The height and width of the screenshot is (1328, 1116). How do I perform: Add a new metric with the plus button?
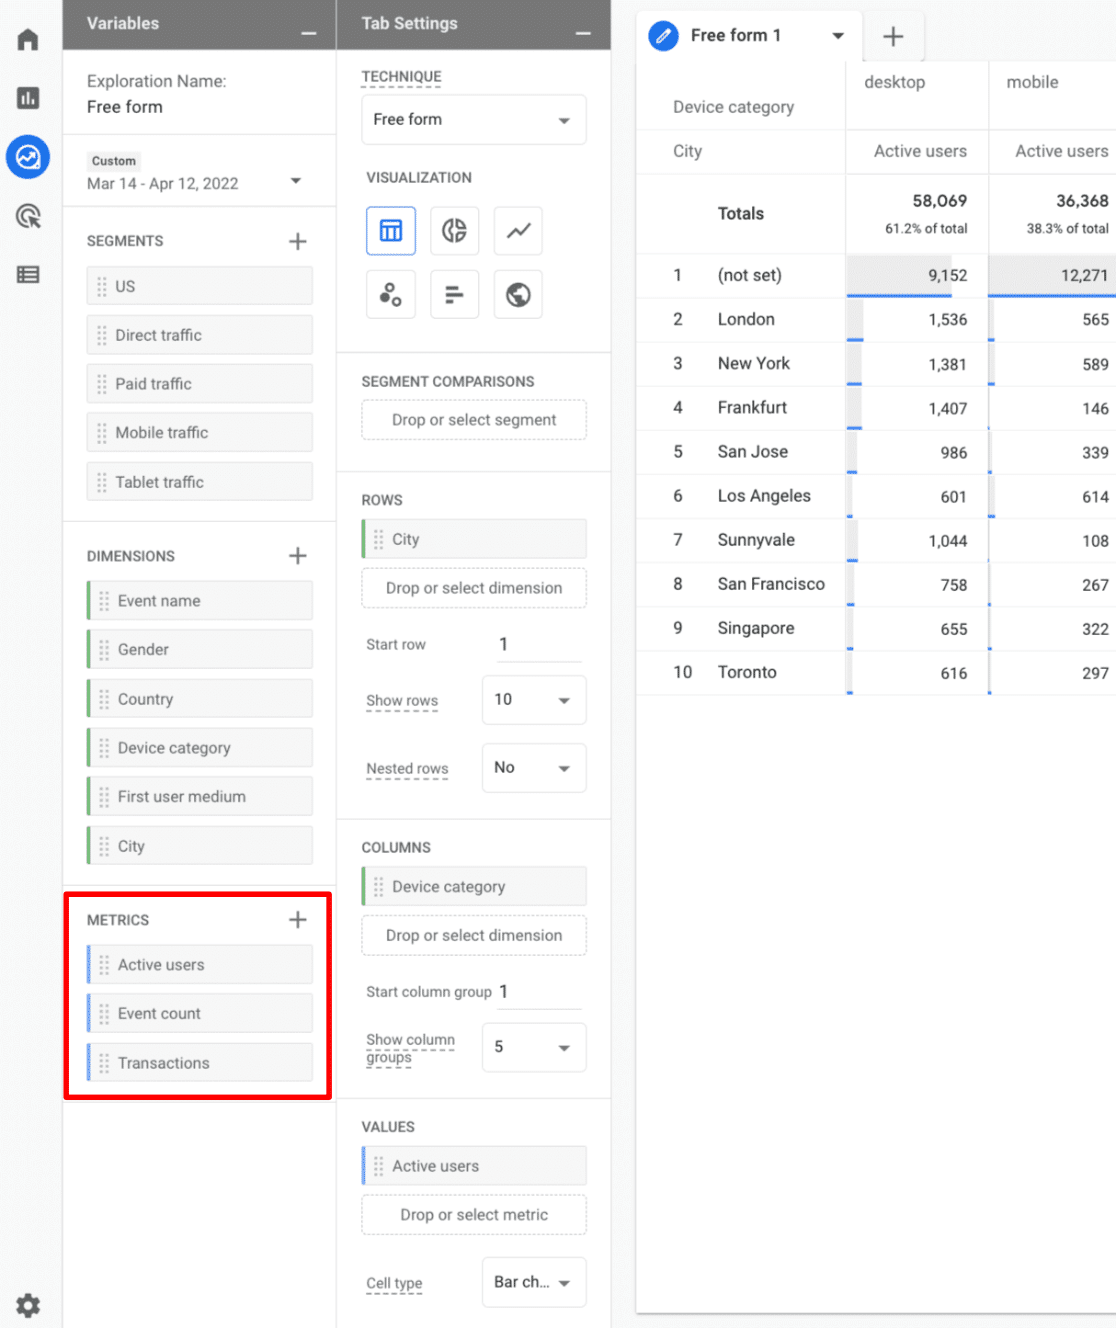297,919
